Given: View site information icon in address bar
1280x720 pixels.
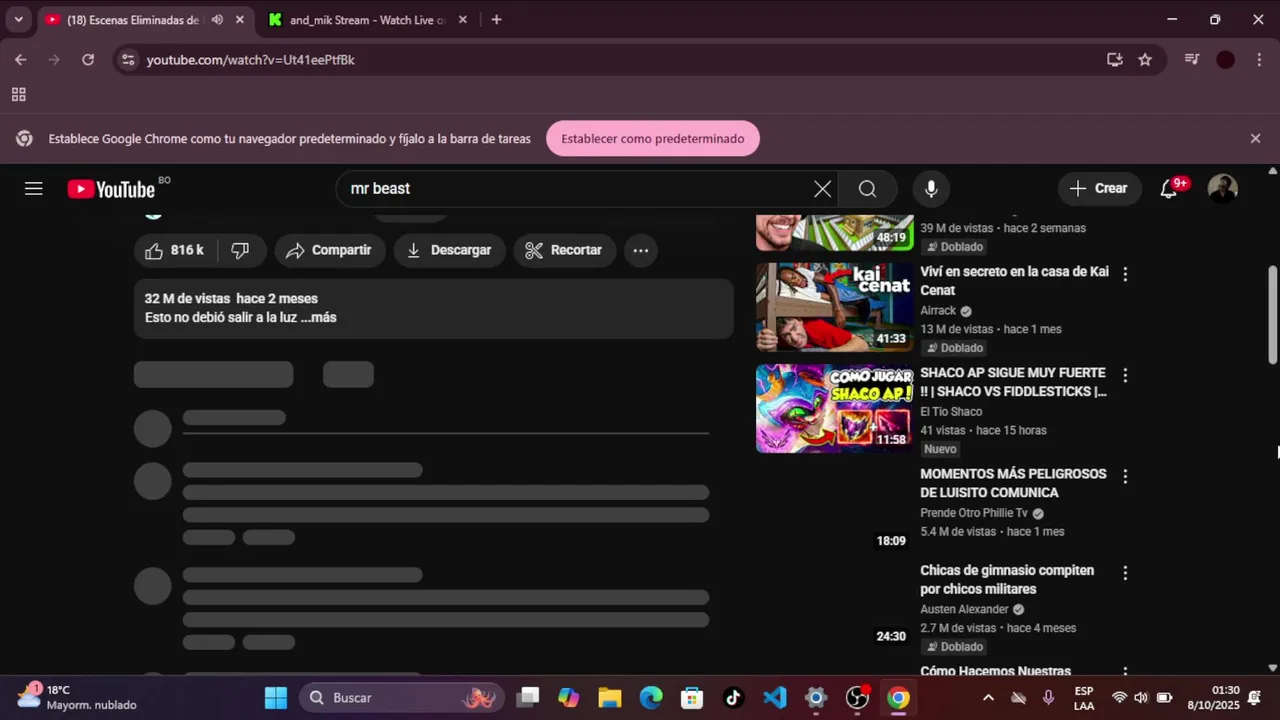Looking at the screenshot, I should pos(127,60).
